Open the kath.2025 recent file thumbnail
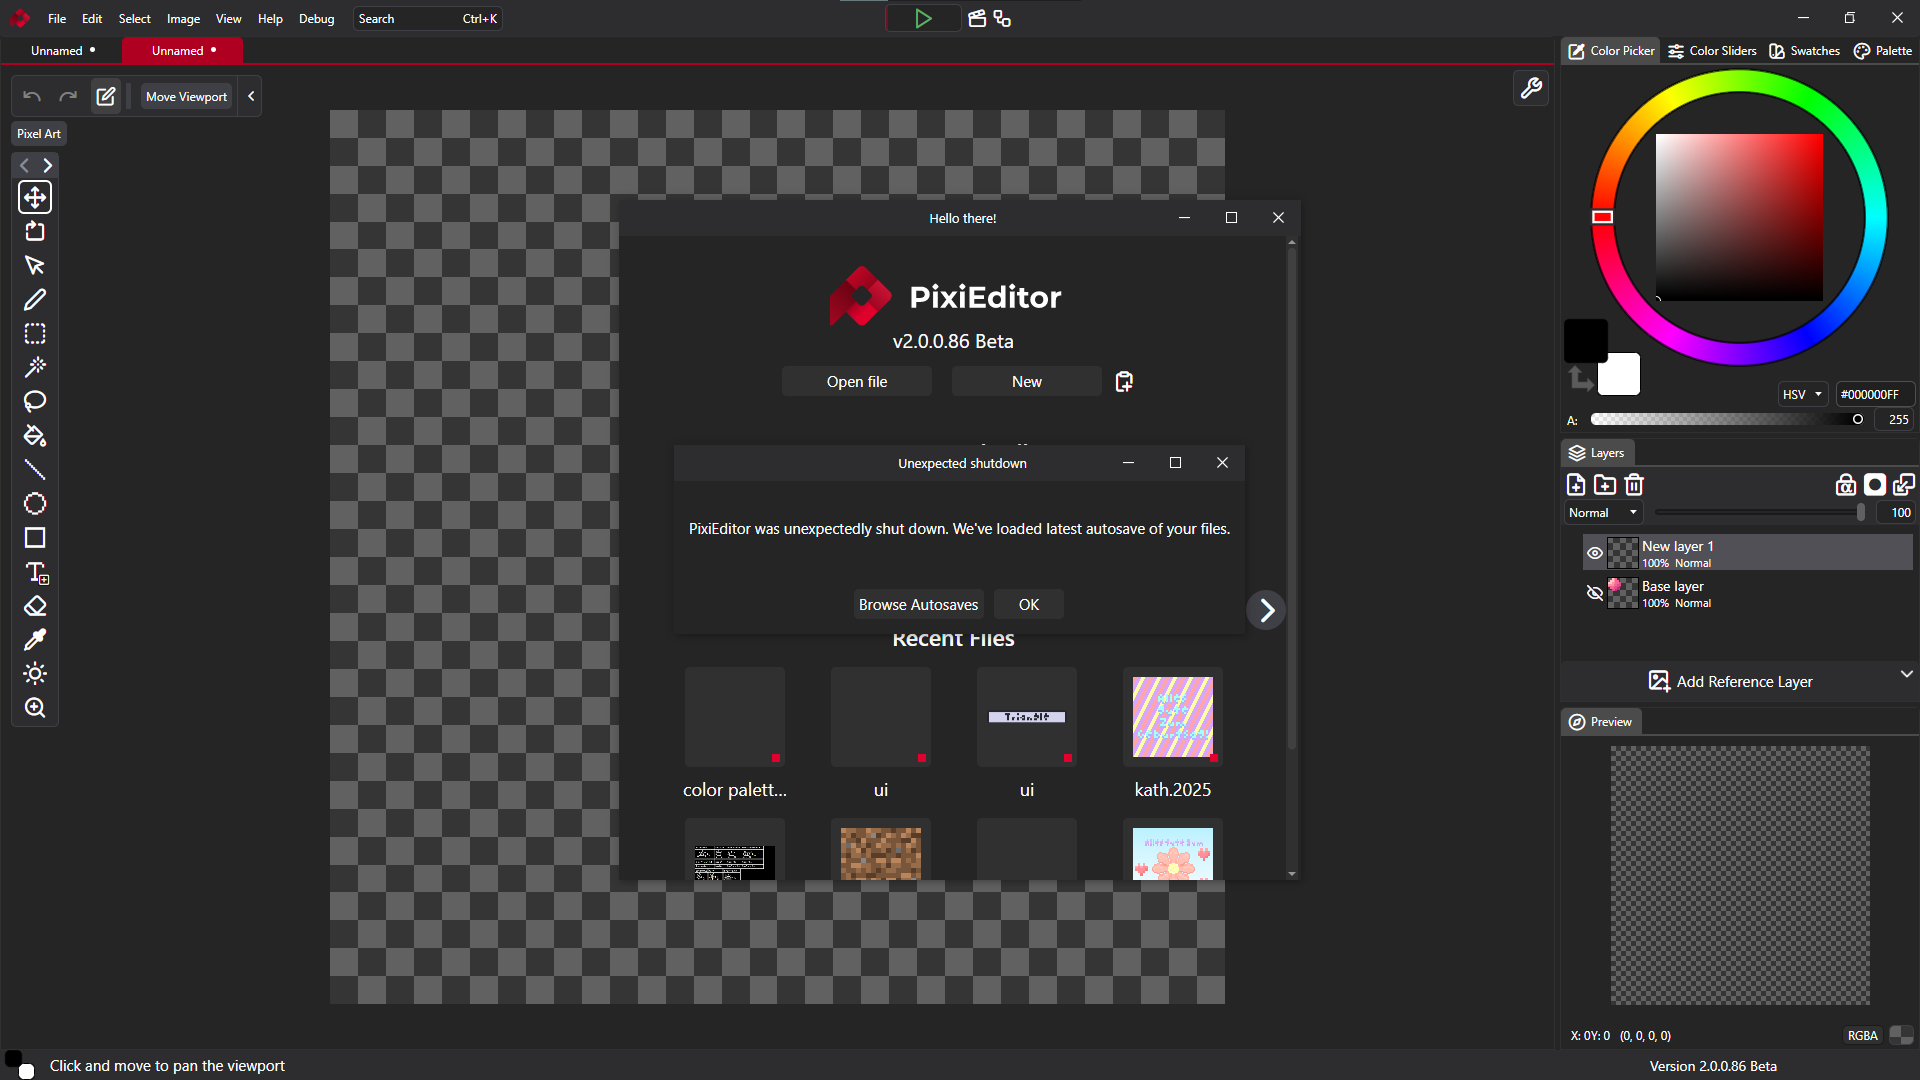Image resolution: width=1920 pixels, height=1080 pixels. pyautogui.click(x=1173, y=717)
